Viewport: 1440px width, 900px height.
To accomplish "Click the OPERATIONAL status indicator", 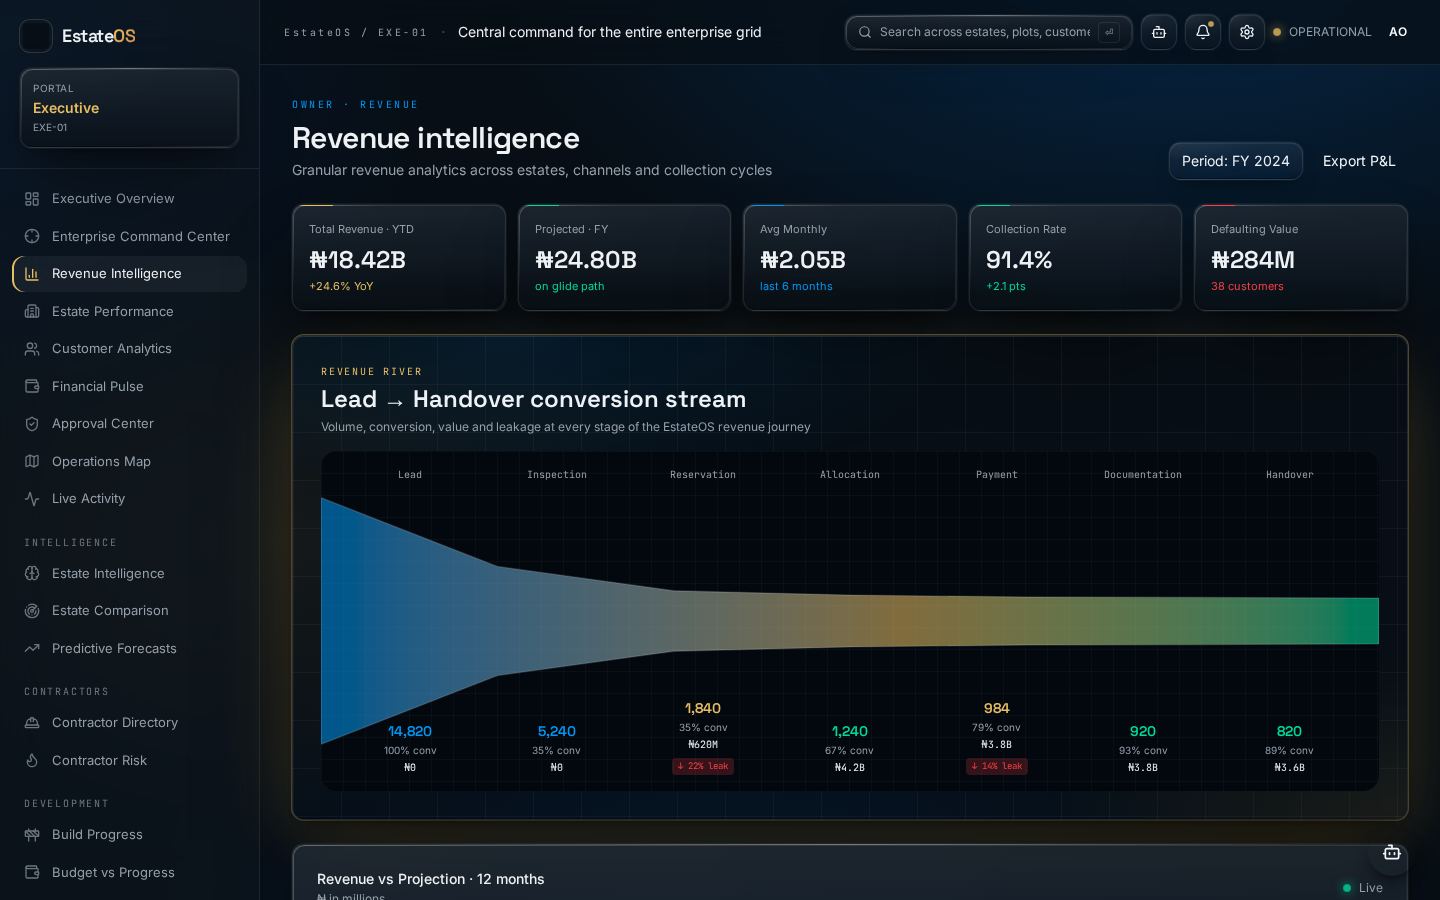I will pyautogui.click(x=1321, y=32).
